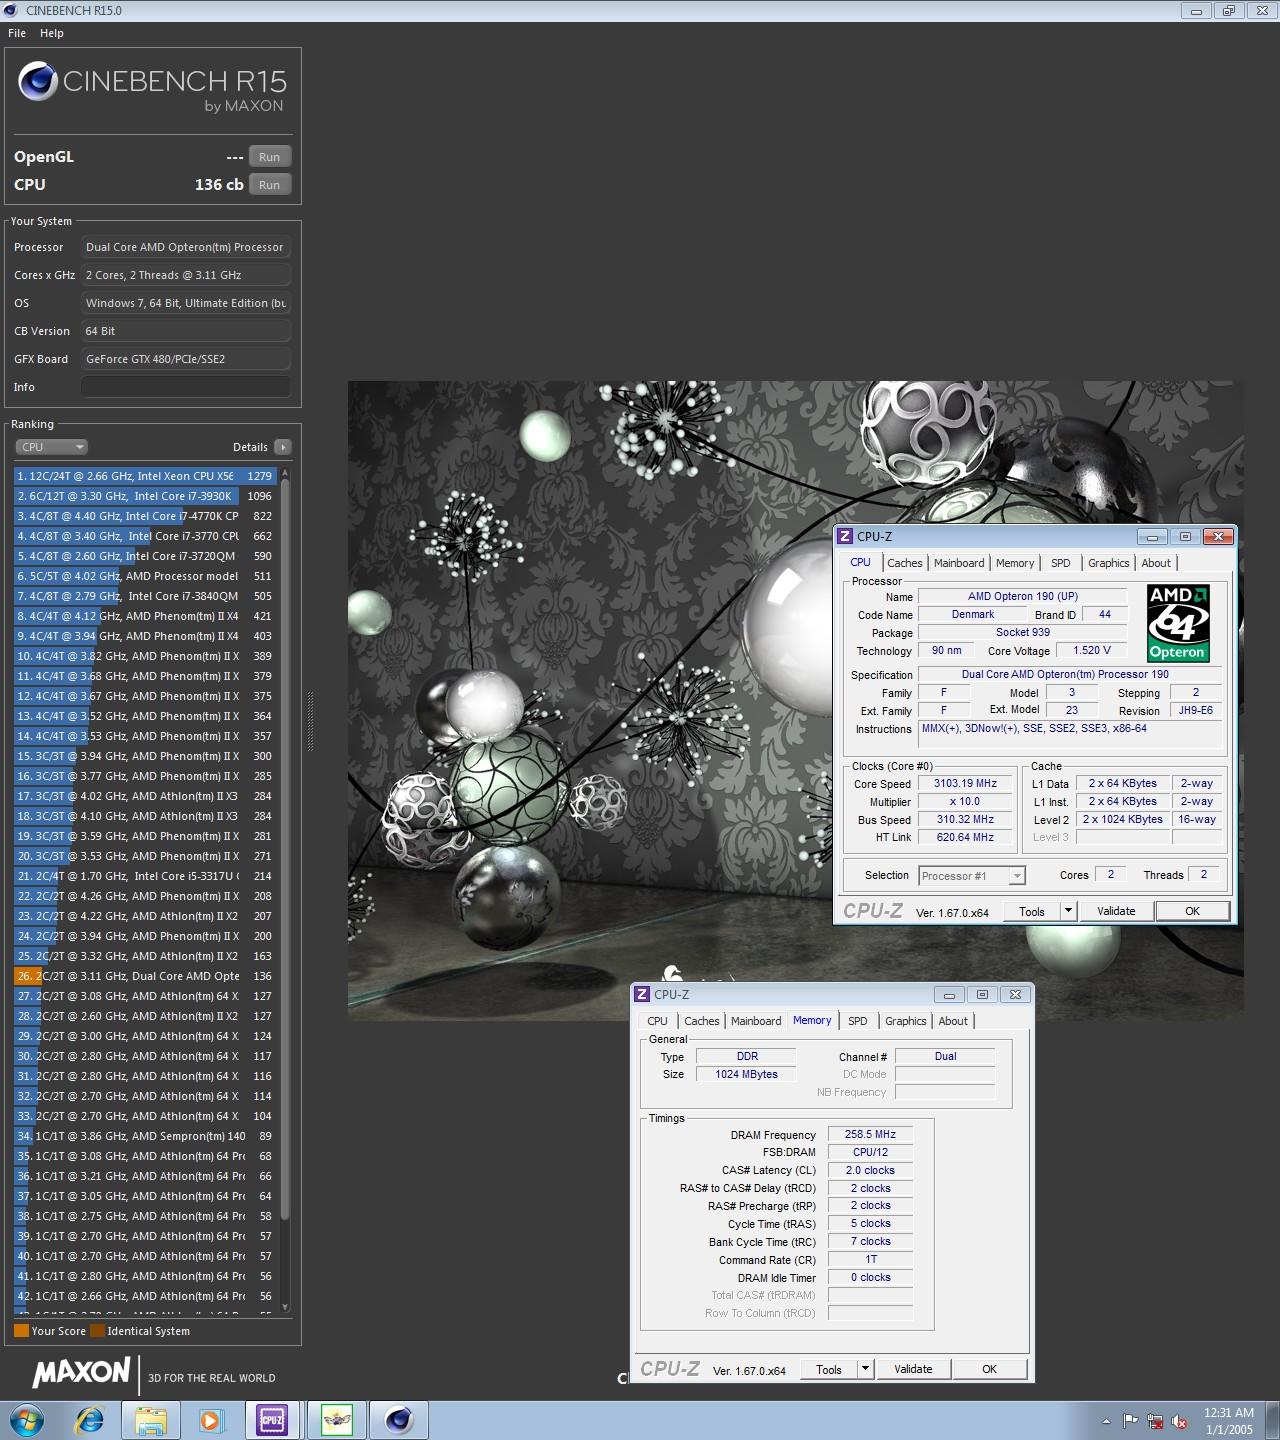Viewport: 1280px width, 1440px height.
Task: Click the Core Speed 3103.19 MHz value
Action: (x=966, y=784)
